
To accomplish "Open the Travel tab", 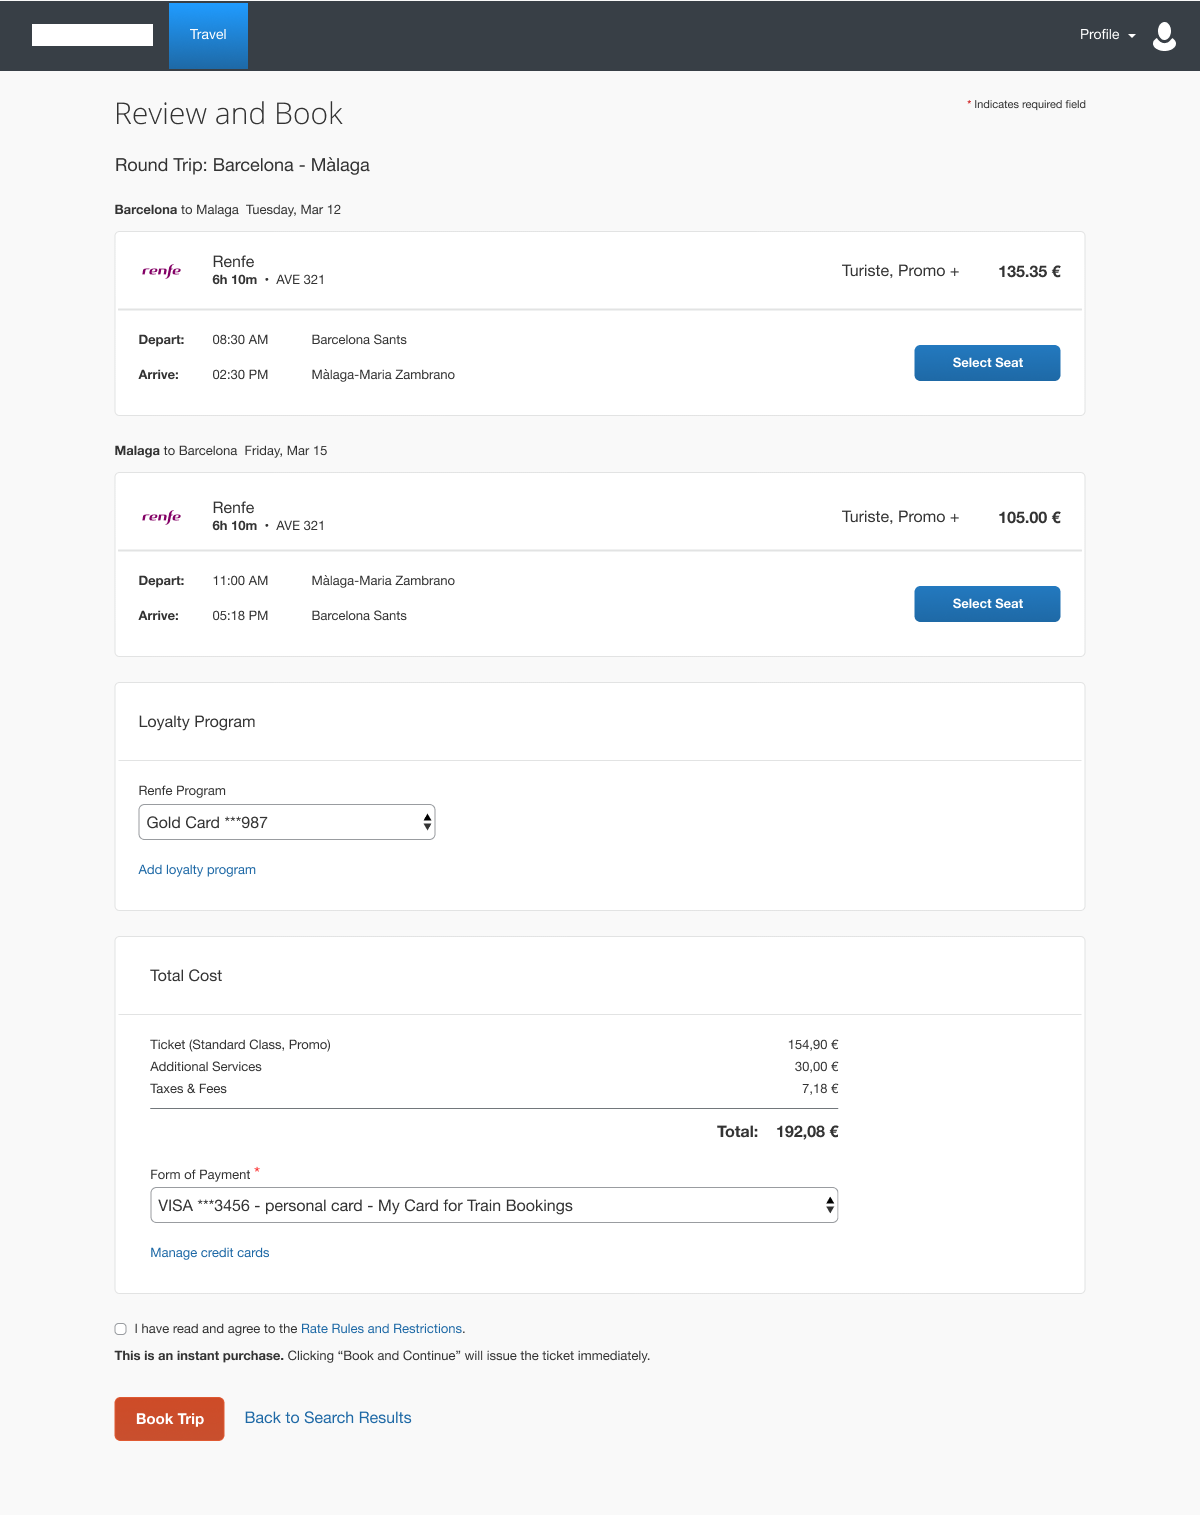I will coord(208,35).
